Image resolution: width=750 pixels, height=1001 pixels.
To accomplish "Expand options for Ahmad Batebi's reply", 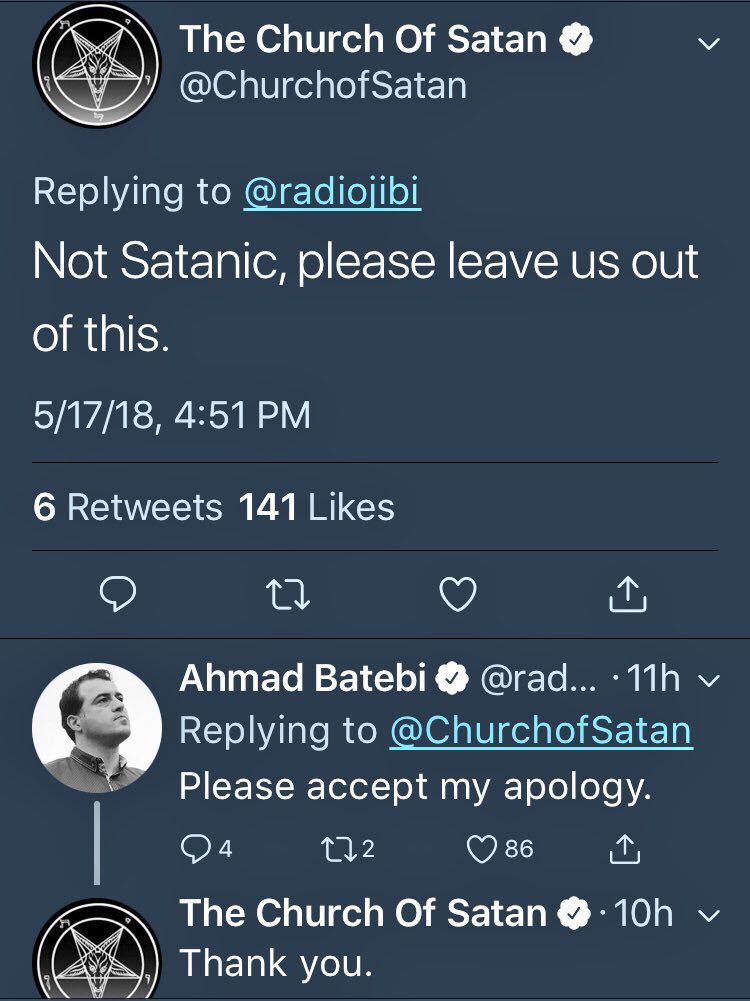I will coord(708,681).
